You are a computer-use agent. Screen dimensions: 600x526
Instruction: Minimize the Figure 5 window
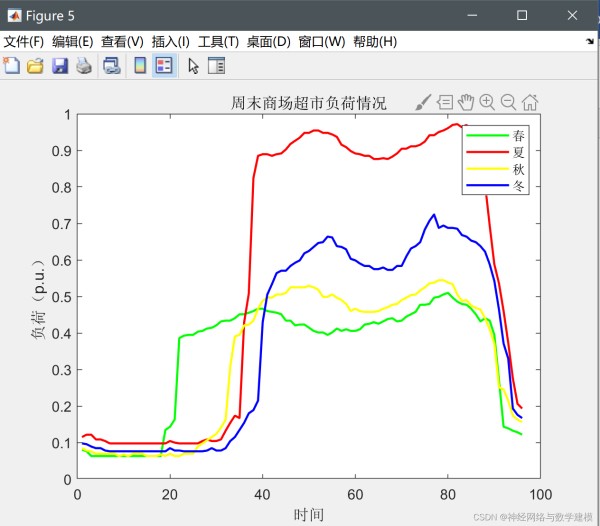point(472,15)
